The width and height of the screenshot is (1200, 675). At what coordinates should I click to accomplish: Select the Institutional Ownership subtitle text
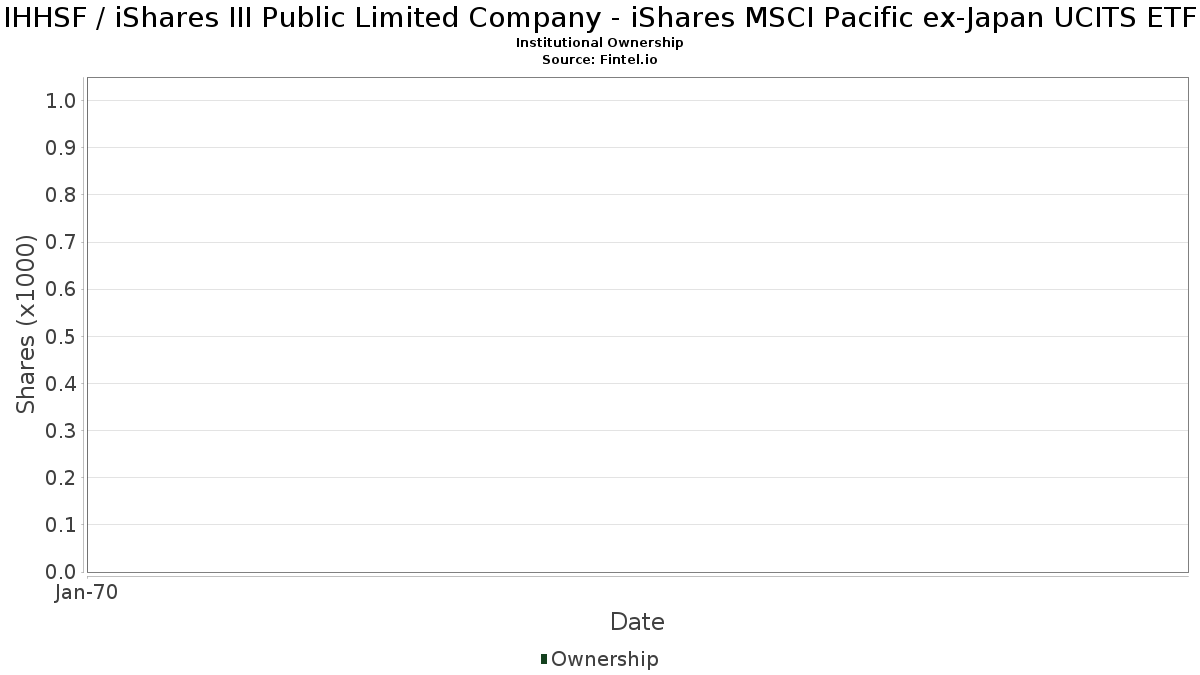point(599,43)
